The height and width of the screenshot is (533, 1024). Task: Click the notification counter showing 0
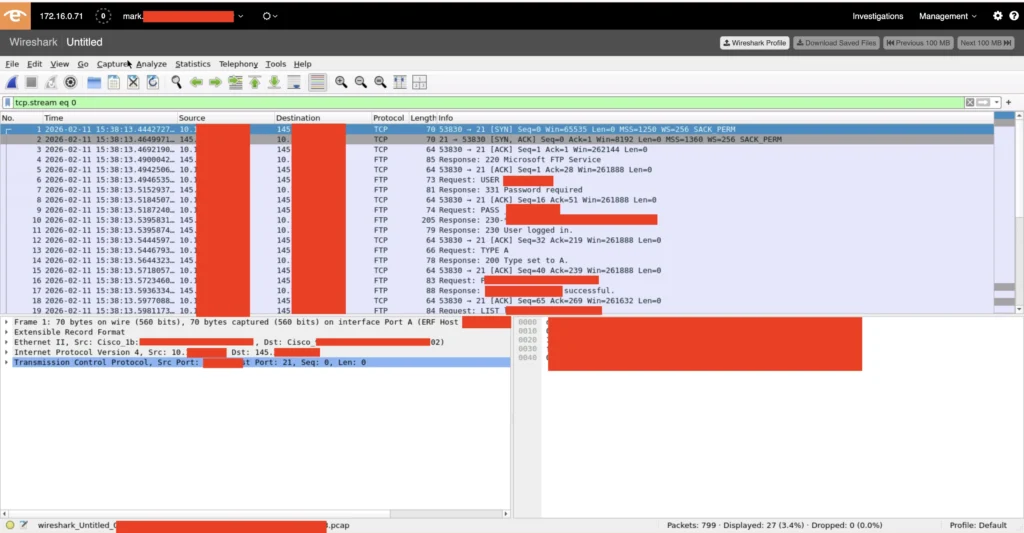[103, 16]
